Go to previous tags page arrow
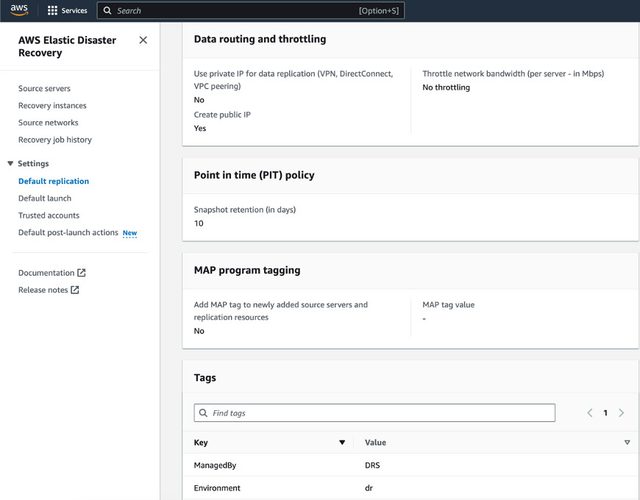Image resolution: width=640 pixels, height=500 pixels. click(x=589, y=413)
